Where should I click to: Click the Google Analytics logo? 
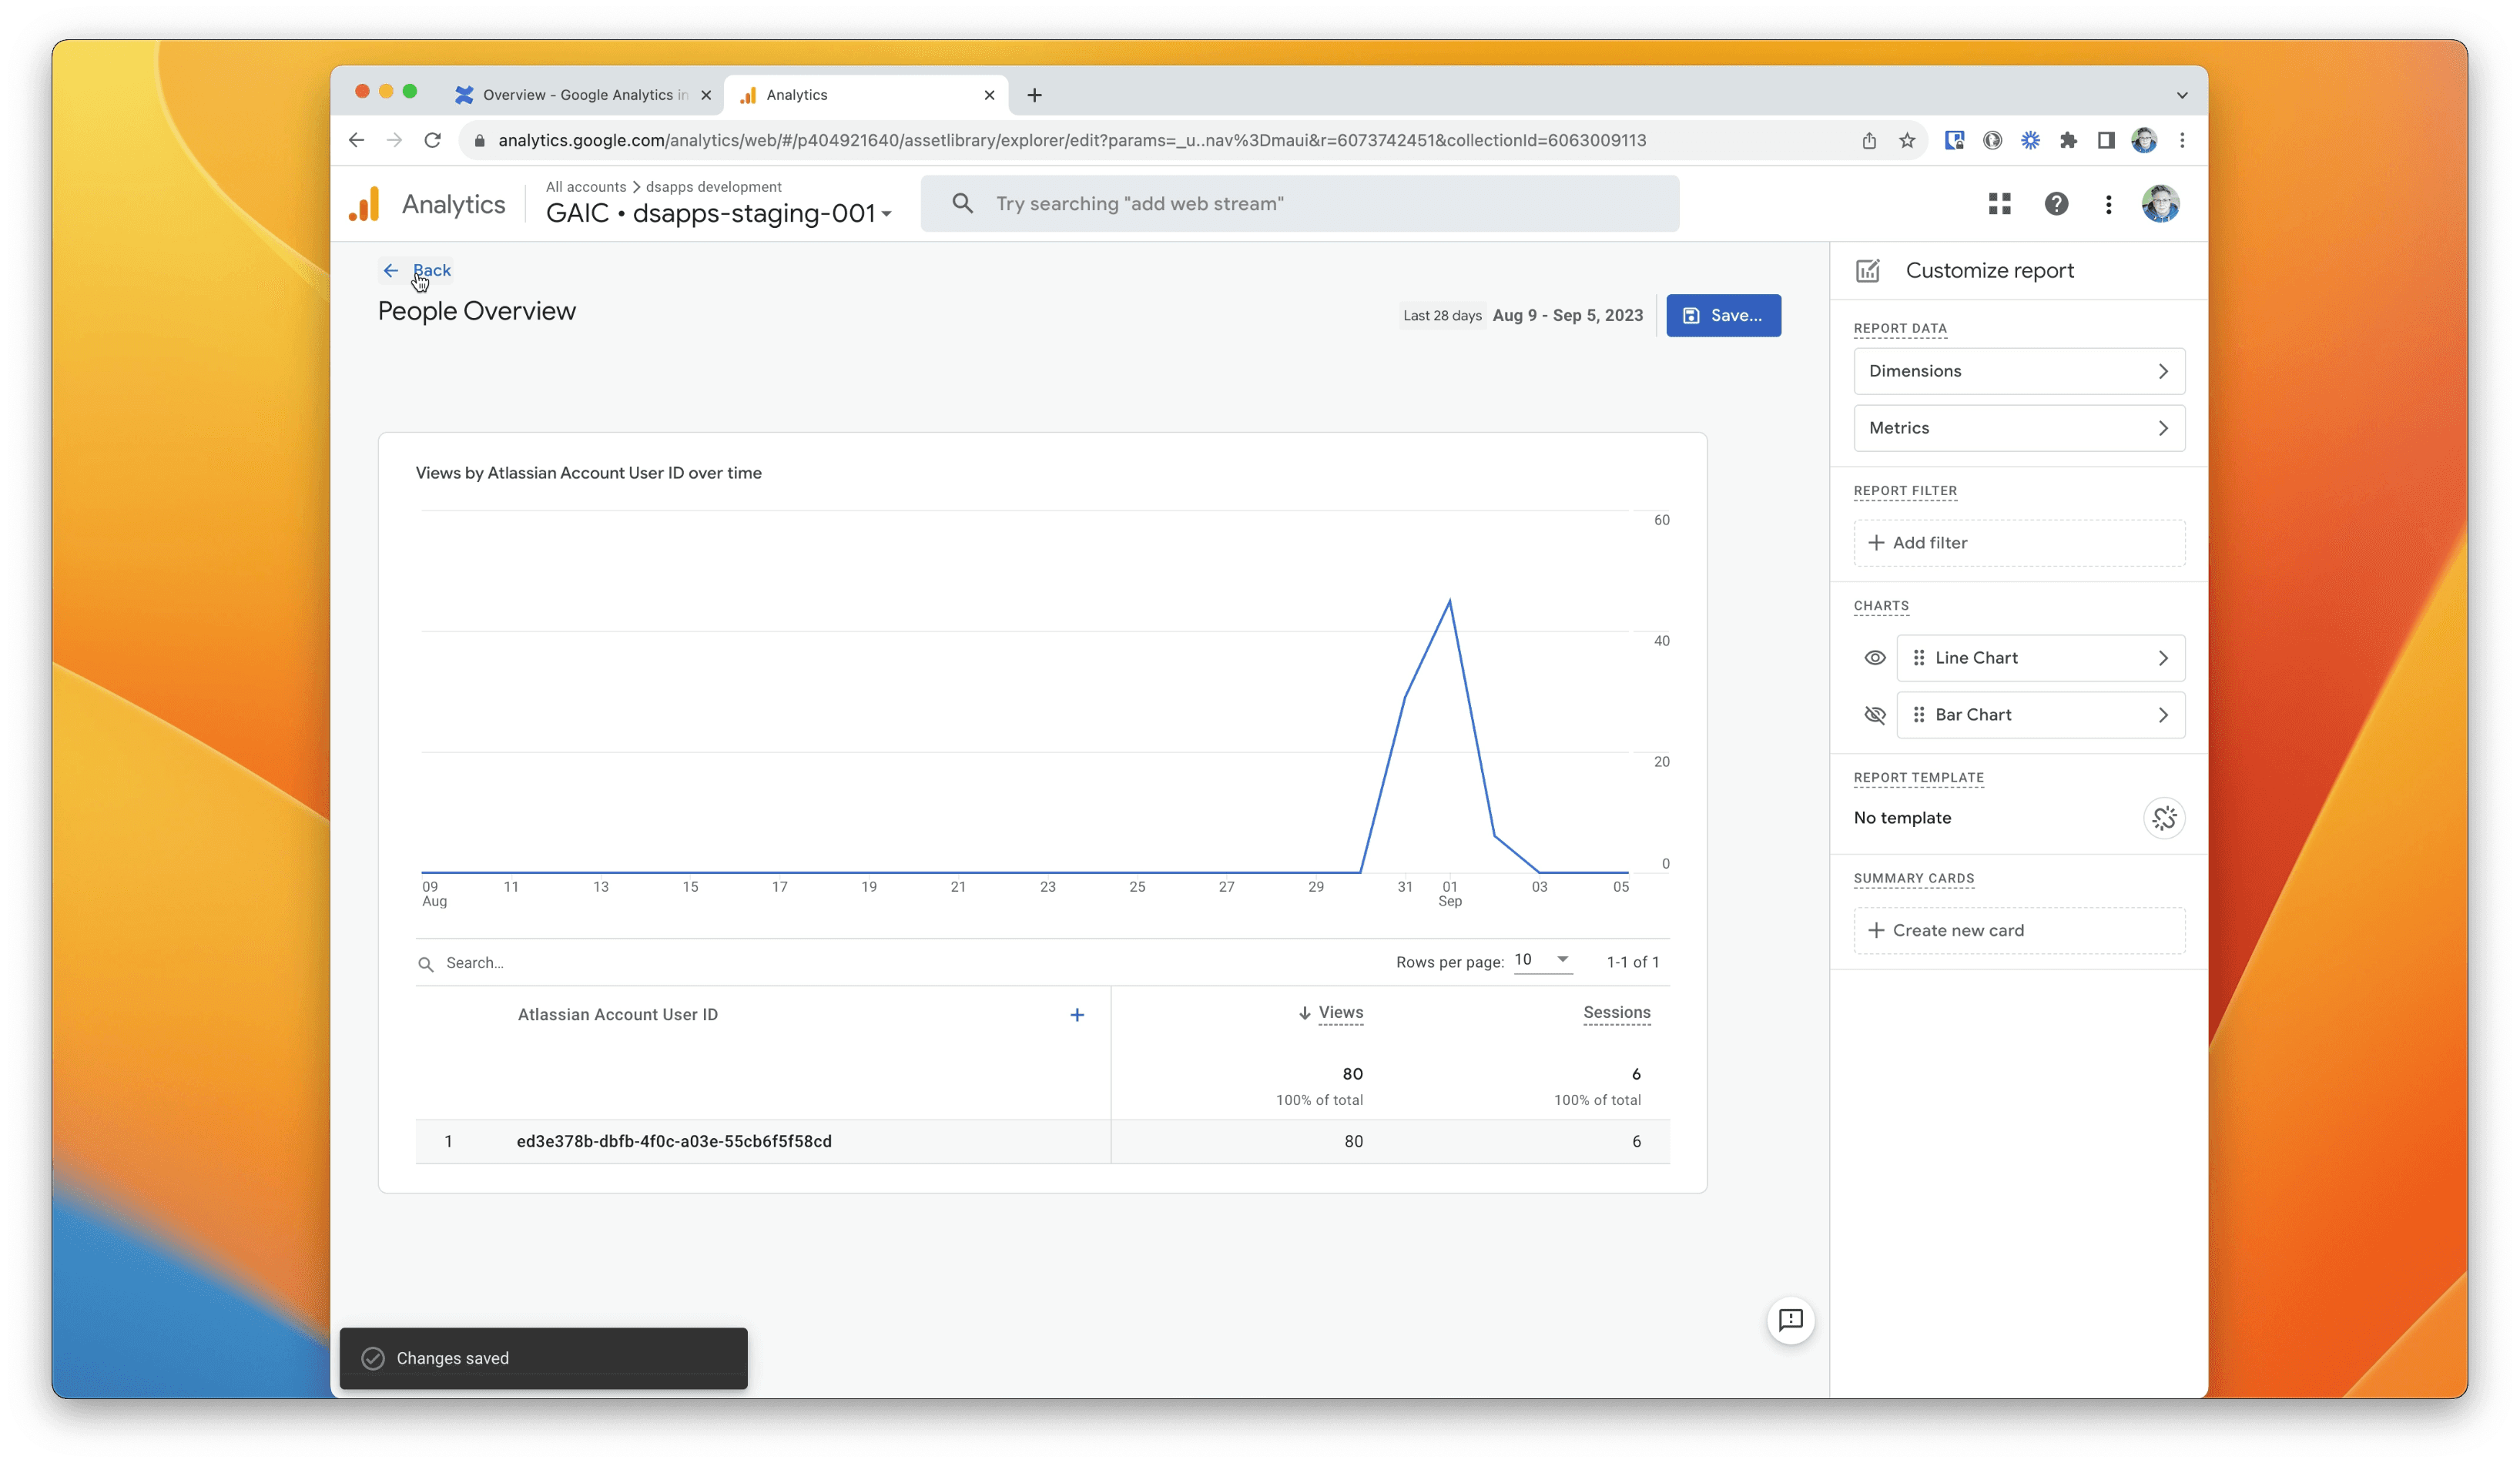(364, 204)
